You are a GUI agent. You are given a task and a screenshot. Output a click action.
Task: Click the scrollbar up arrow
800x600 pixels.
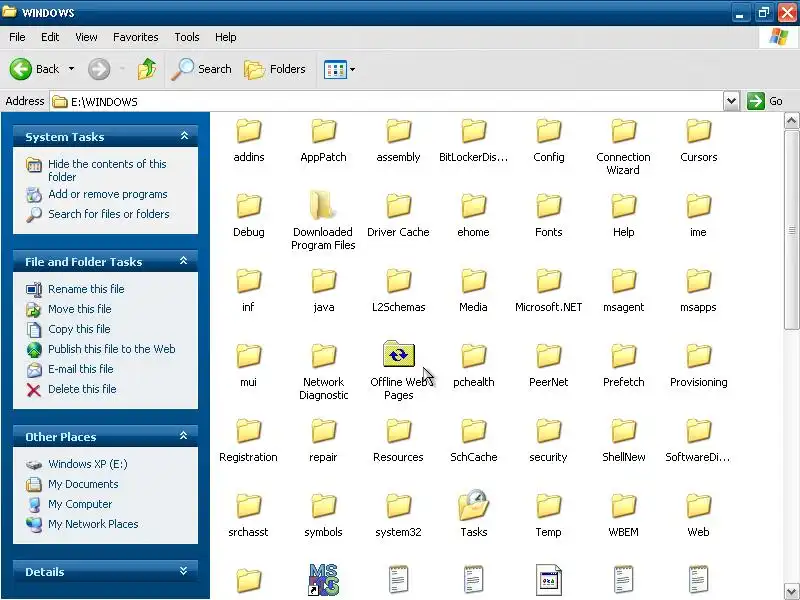click(791, 121)
